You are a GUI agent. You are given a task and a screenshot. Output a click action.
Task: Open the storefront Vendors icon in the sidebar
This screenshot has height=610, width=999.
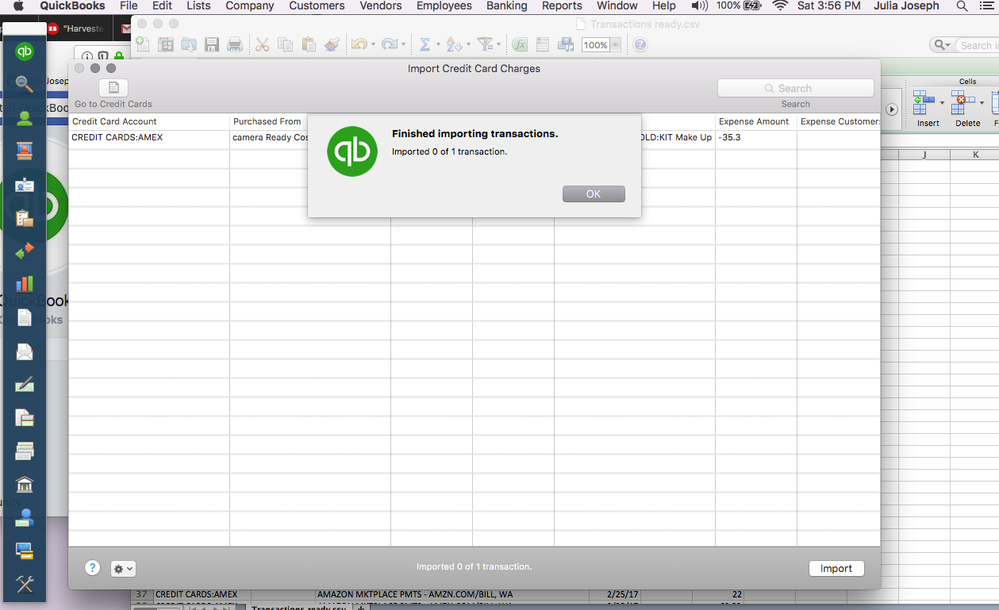24,151
